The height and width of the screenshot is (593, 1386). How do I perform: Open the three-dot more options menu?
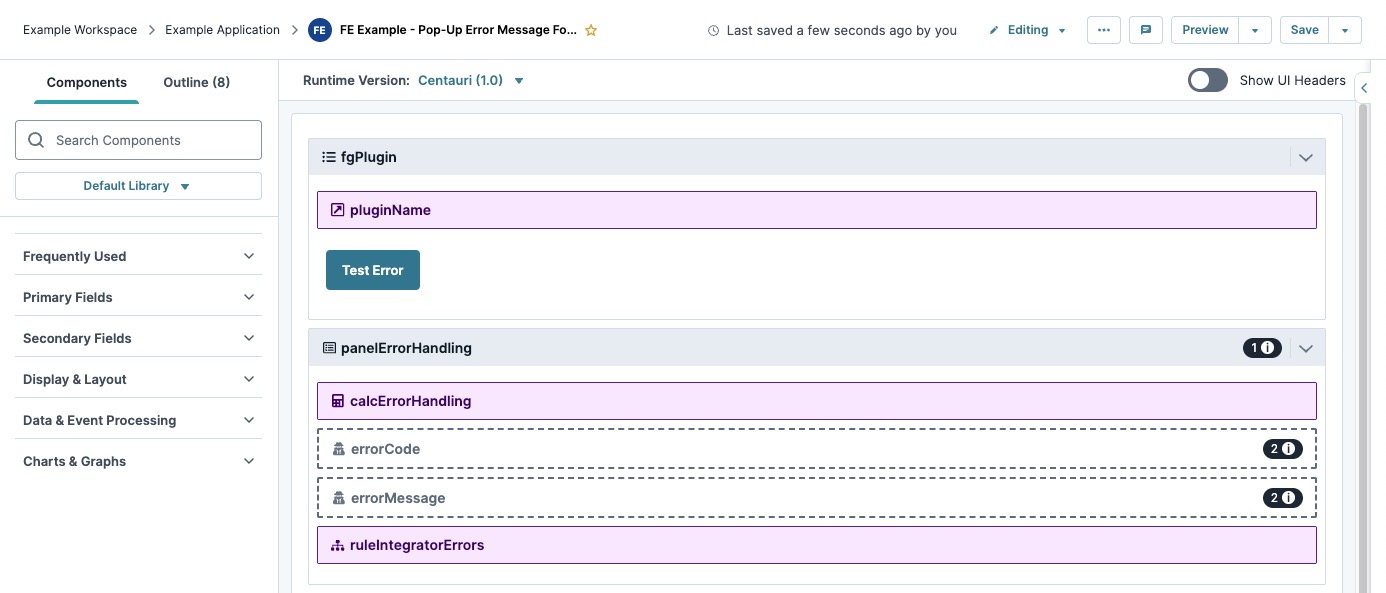click(x=1103, y=30)
